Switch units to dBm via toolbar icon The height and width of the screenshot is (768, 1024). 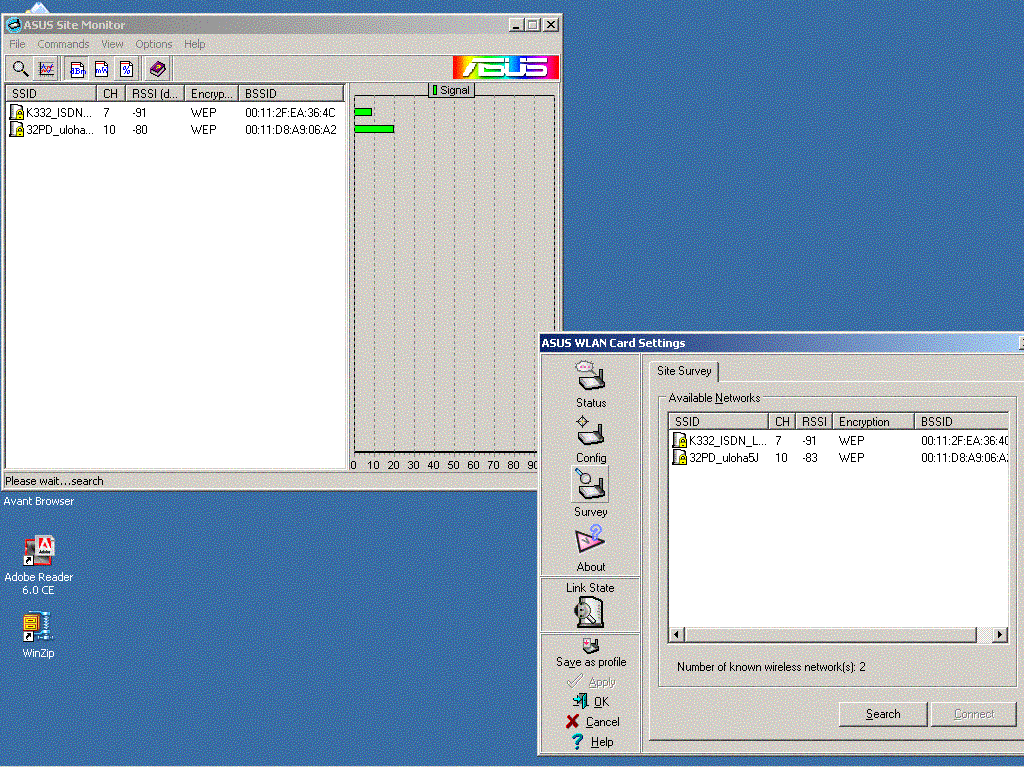pyautogui.click(x=77, y=68)
